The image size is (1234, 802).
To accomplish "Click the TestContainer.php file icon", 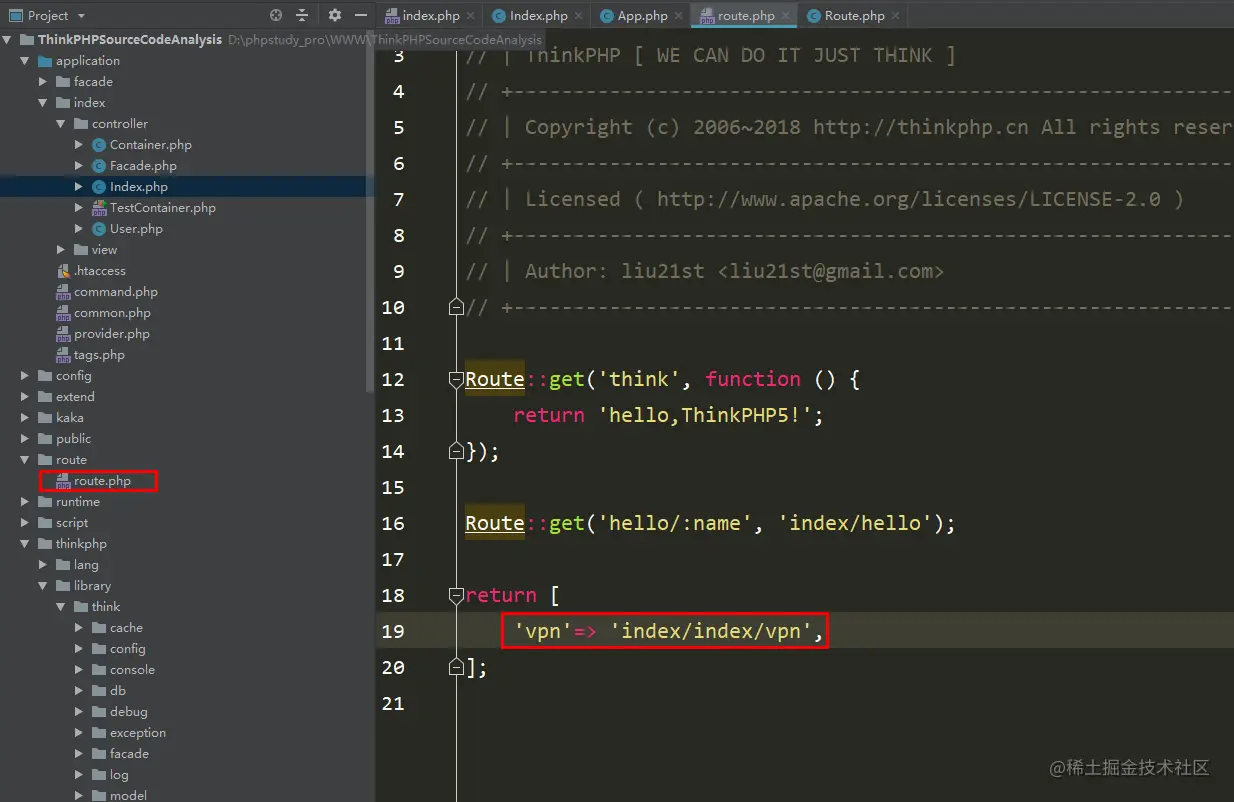I will pyautogui.click(x=99, y=208).
